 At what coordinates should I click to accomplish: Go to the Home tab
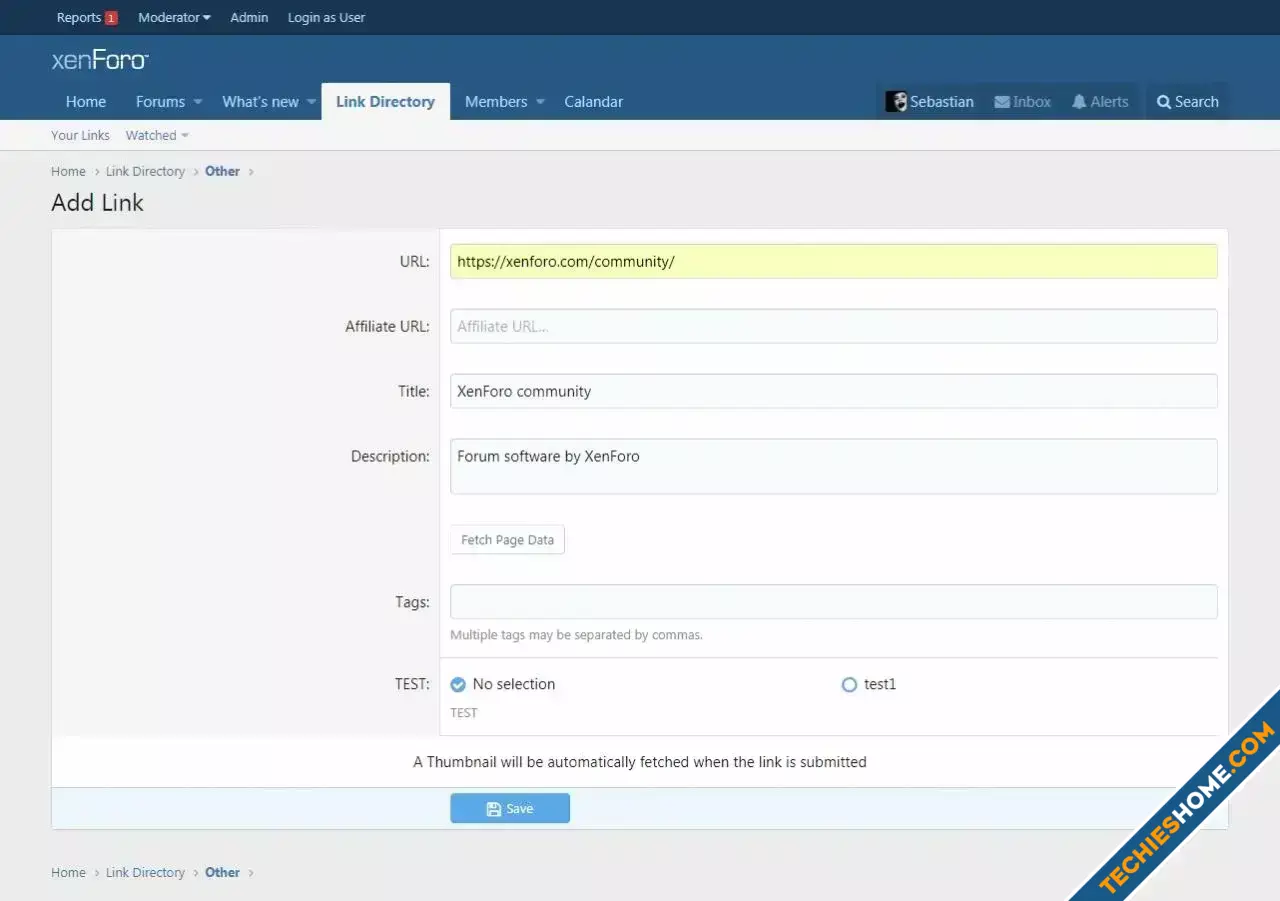[x=86, y=102]
